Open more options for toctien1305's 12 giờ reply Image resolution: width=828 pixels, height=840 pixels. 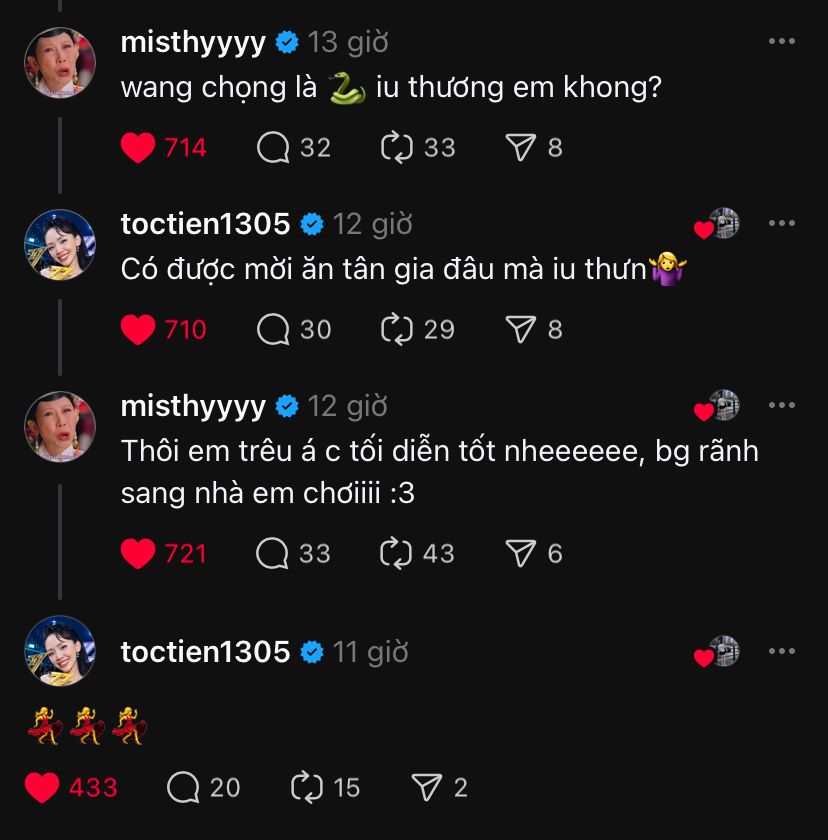pos(781,223)
